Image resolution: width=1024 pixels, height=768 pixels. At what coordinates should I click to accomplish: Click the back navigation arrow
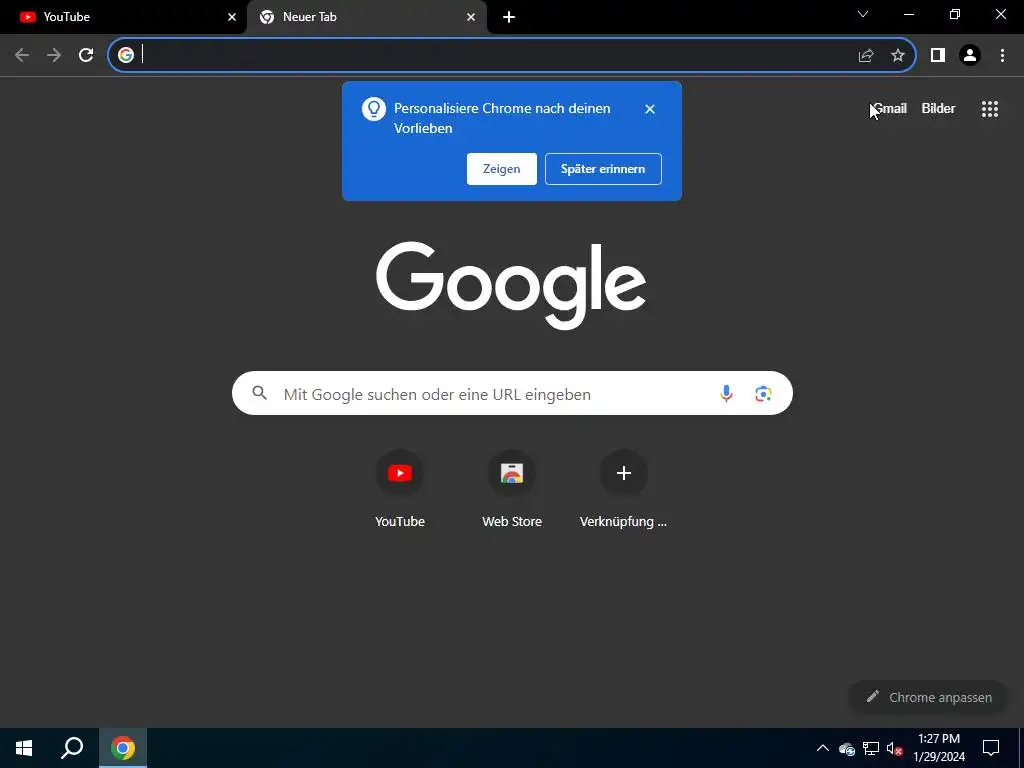point(22,56)
